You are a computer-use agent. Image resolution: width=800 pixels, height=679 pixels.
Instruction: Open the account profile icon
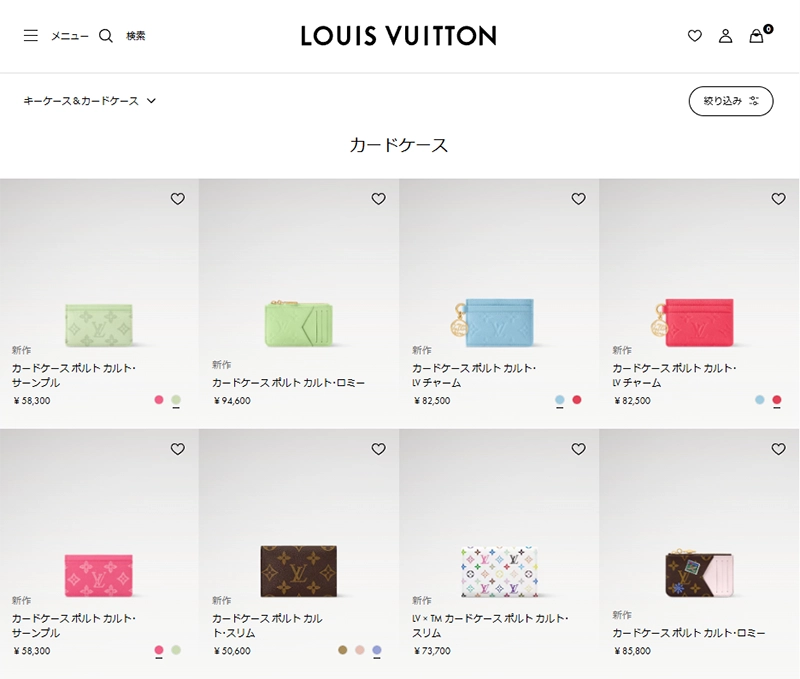click(x=726, y=36)
